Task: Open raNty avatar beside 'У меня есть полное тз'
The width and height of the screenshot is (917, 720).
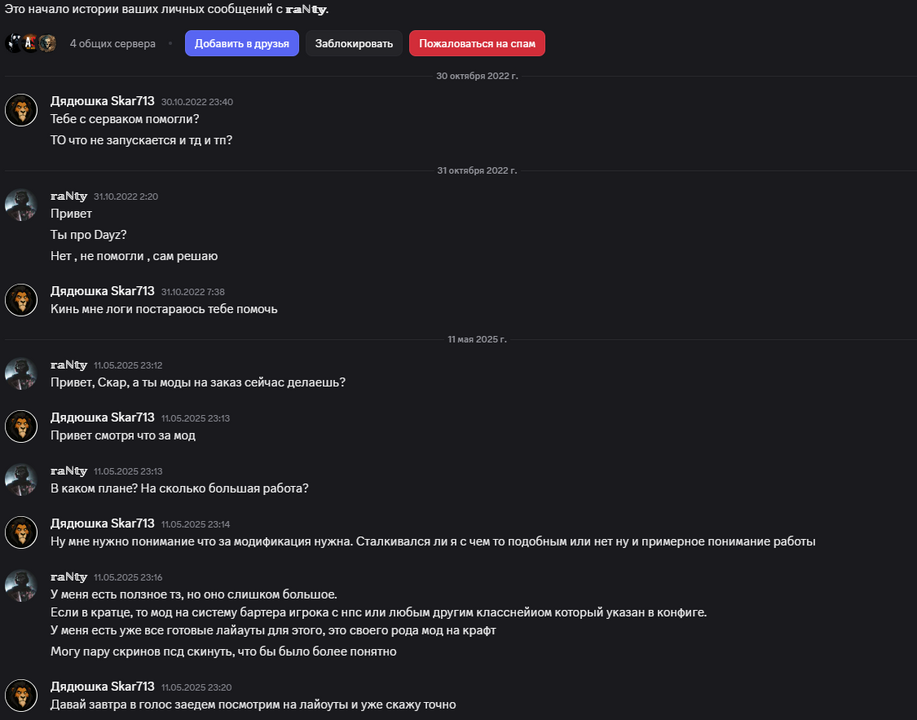Action: click(21, 585)
